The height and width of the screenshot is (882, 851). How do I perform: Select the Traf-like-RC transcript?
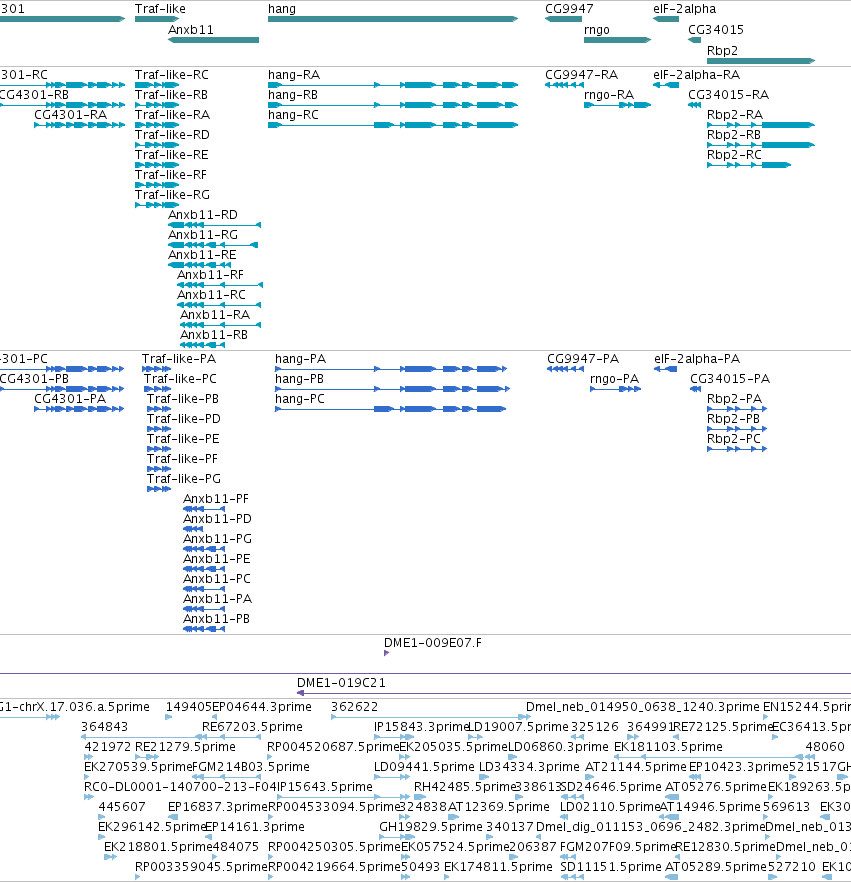[157, 85]
